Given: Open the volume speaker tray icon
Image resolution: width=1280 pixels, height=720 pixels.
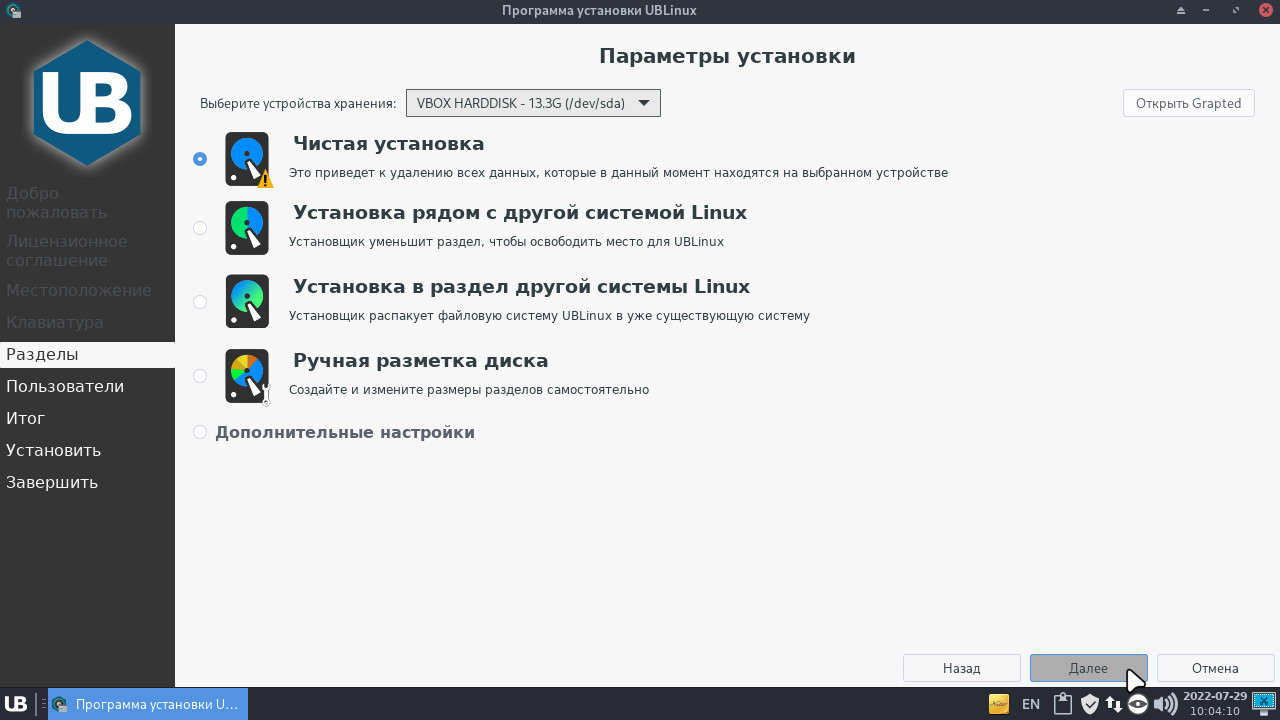Looking at the screenshot, I should coord(1165,704).
